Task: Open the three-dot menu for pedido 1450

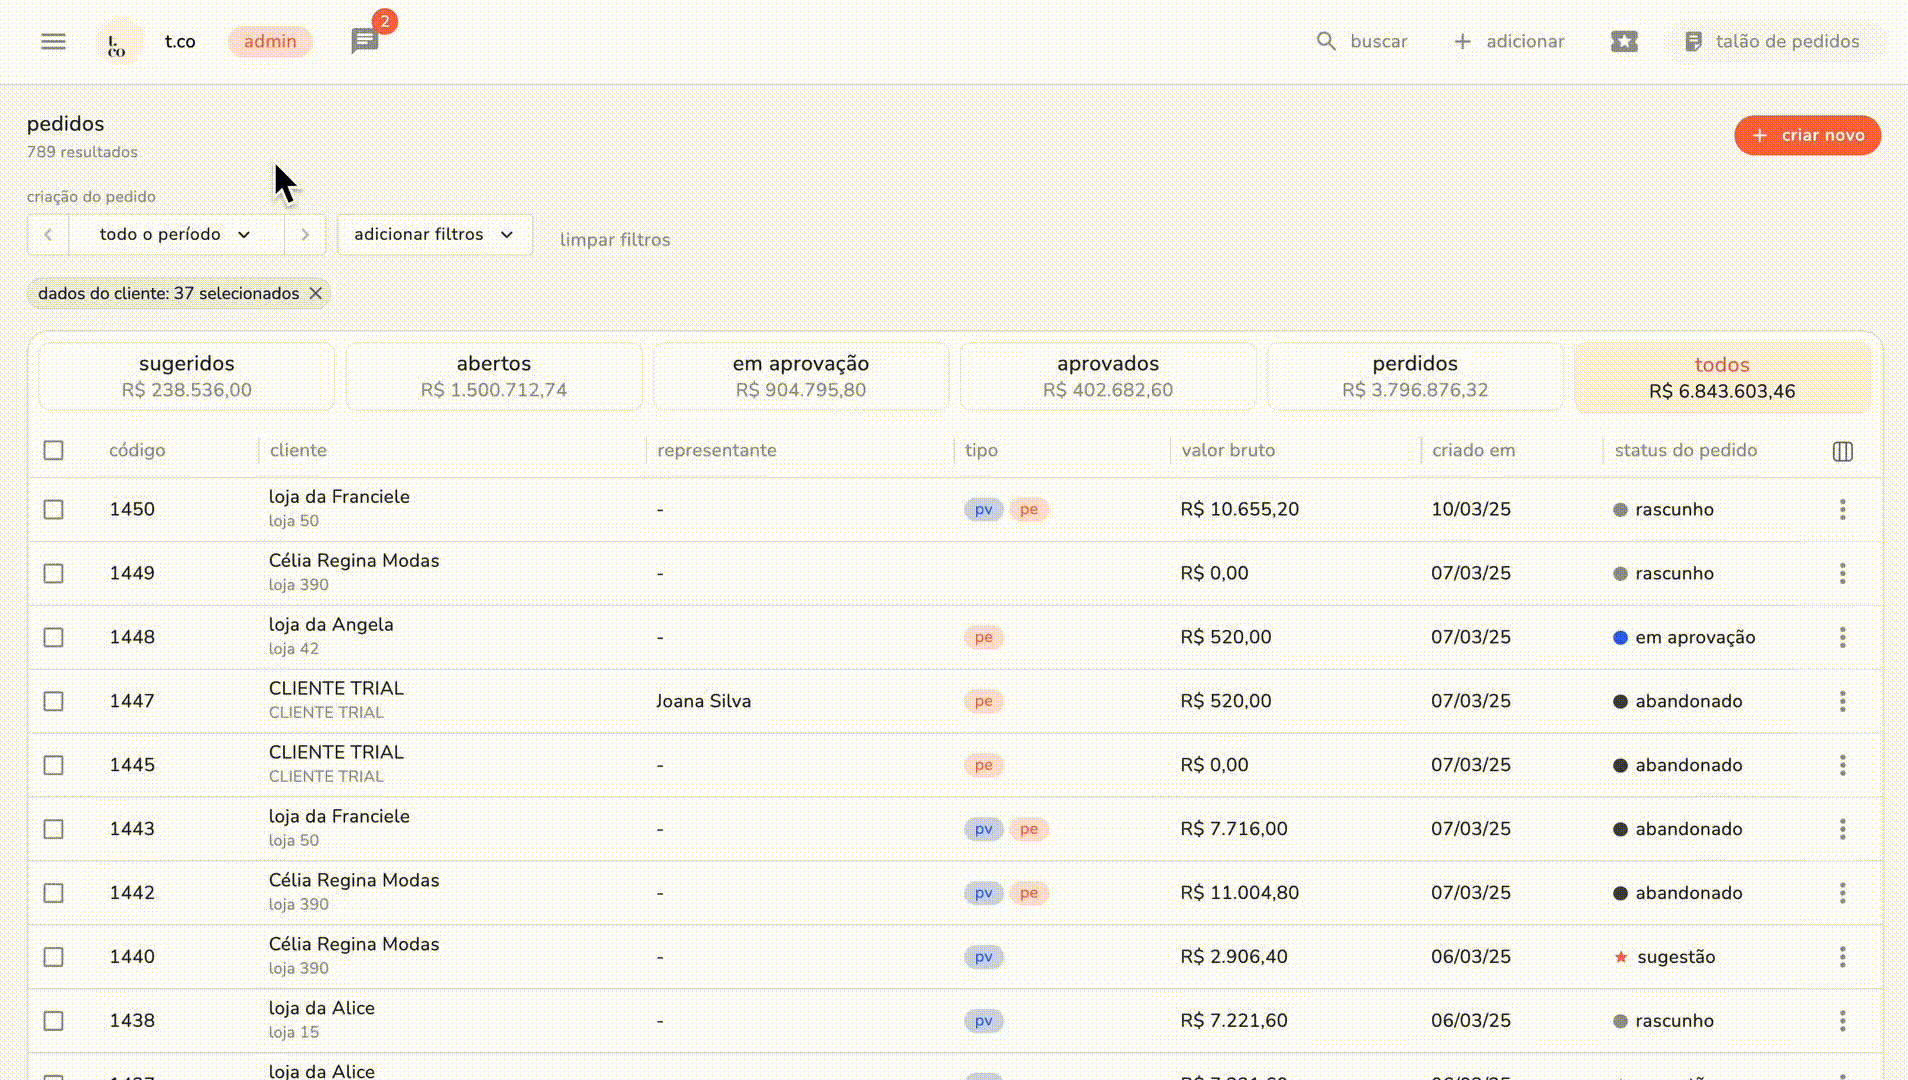Action: pyautogui.click(x=1843, y=509)
